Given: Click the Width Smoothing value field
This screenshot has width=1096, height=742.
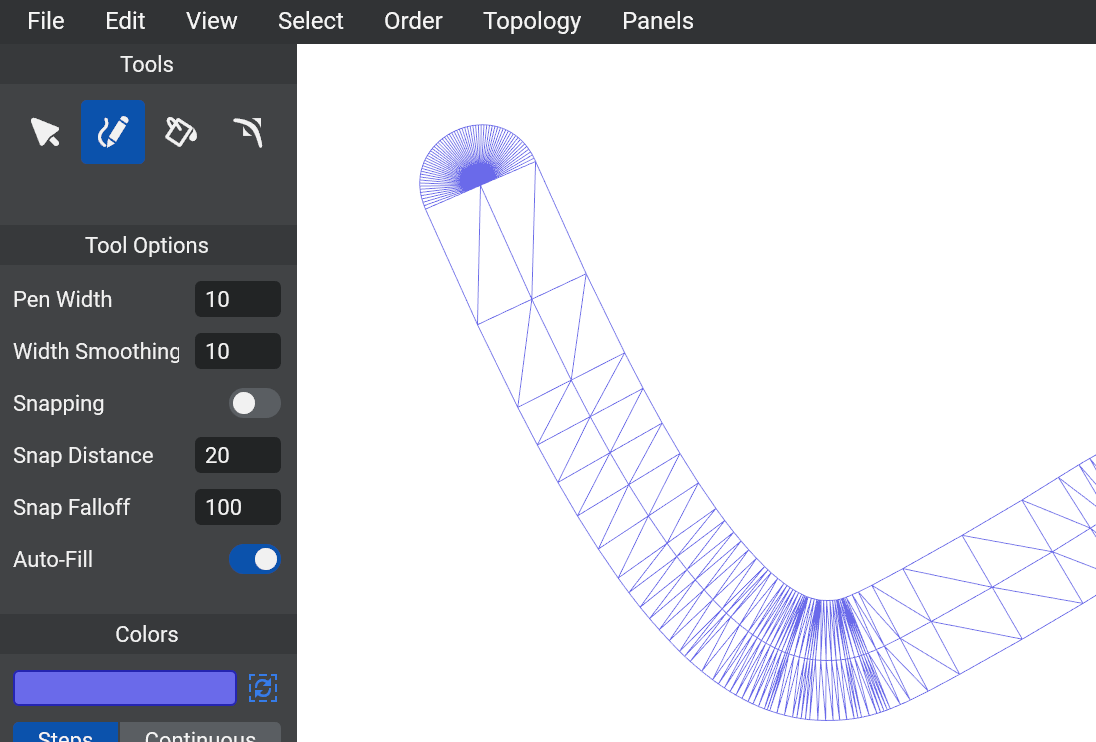Looking at the screenshot, I should (x=238, y=351).
